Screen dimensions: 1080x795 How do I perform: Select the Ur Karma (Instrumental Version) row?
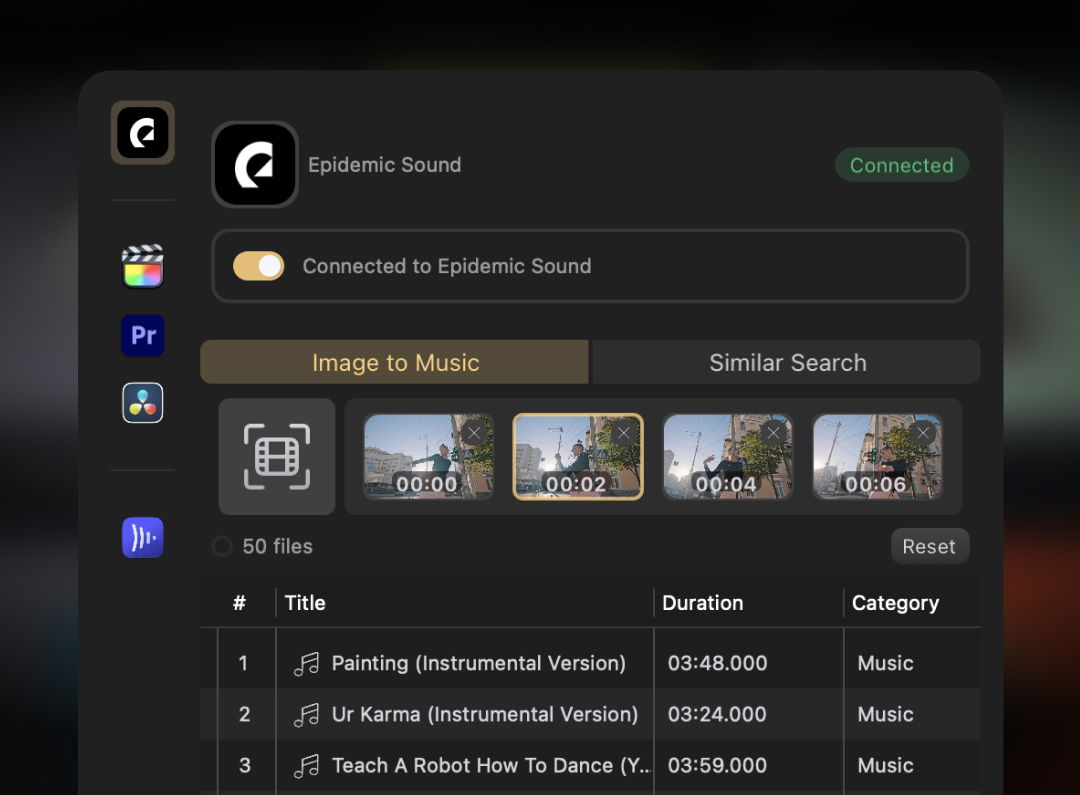click(590, 714)
